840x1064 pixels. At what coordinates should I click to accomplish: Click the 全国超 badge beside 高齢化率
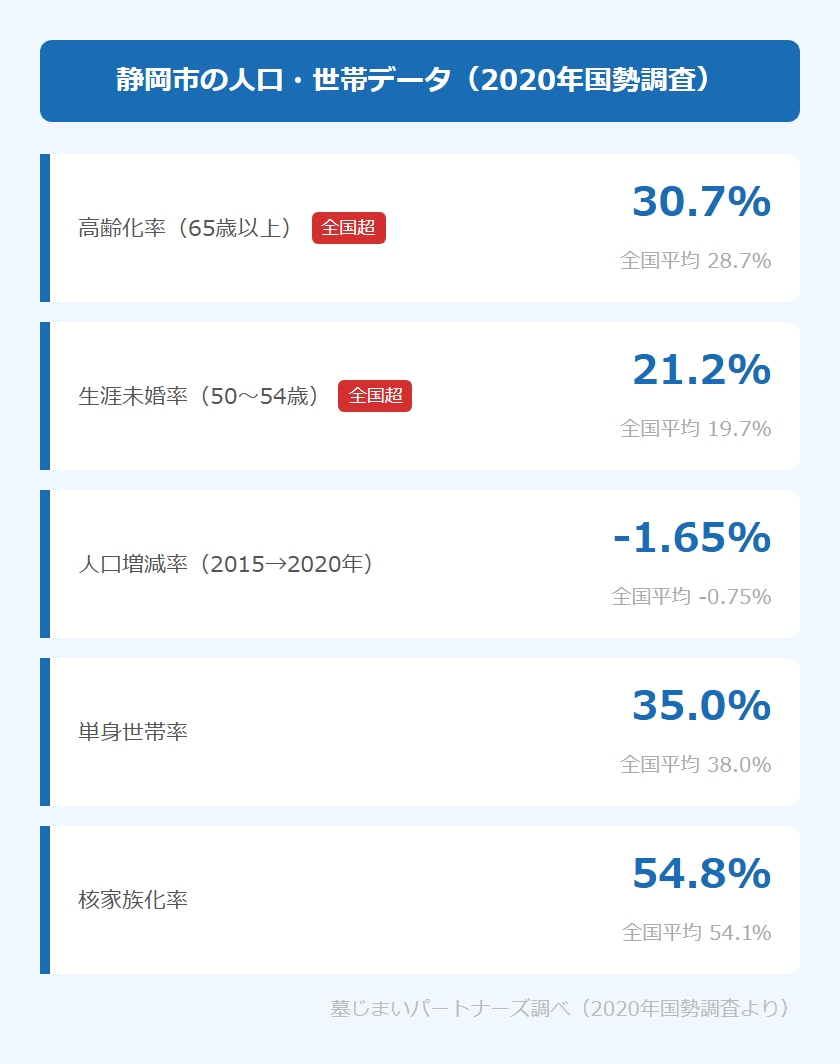click(x=348, y=228)
